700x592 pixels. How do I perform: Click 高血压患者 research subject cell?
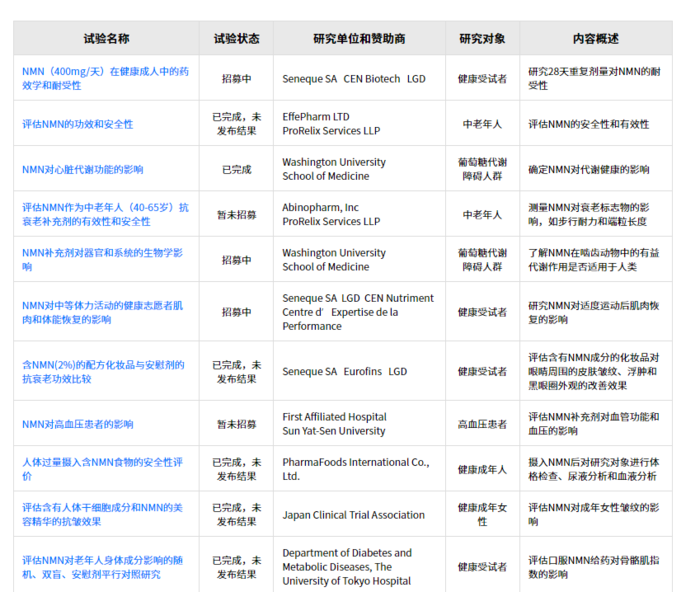[x=482, y=424]
